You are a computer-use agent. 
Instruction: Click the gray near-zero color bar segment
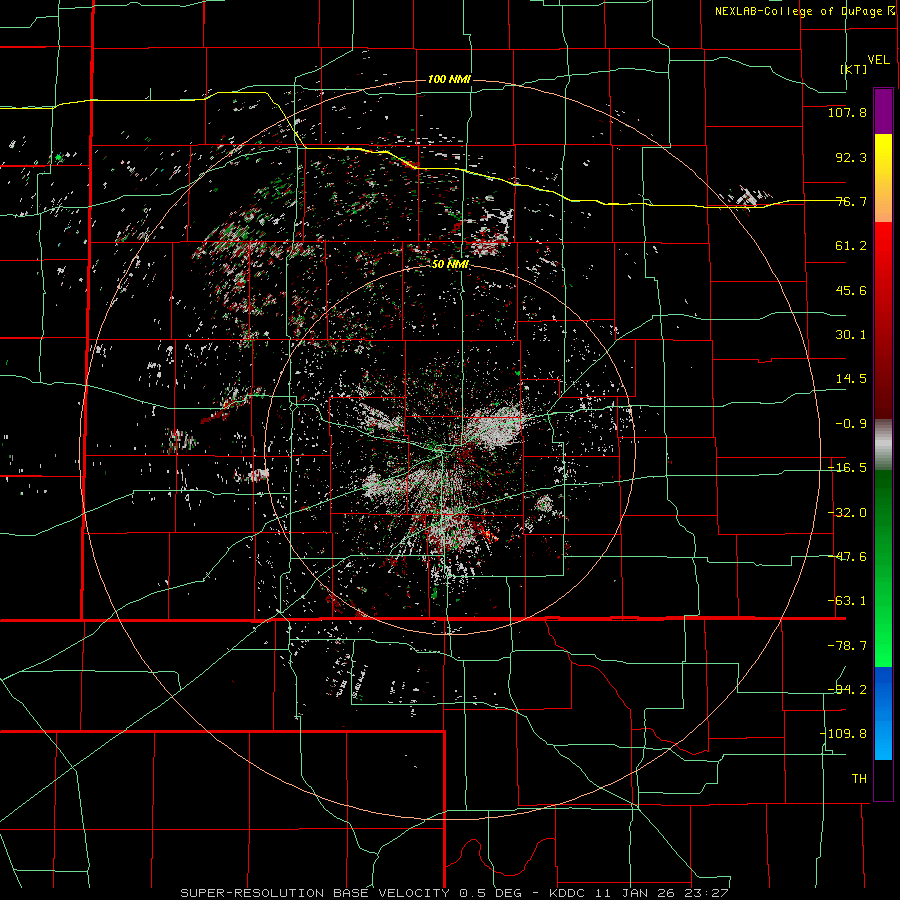click(883, 445)
